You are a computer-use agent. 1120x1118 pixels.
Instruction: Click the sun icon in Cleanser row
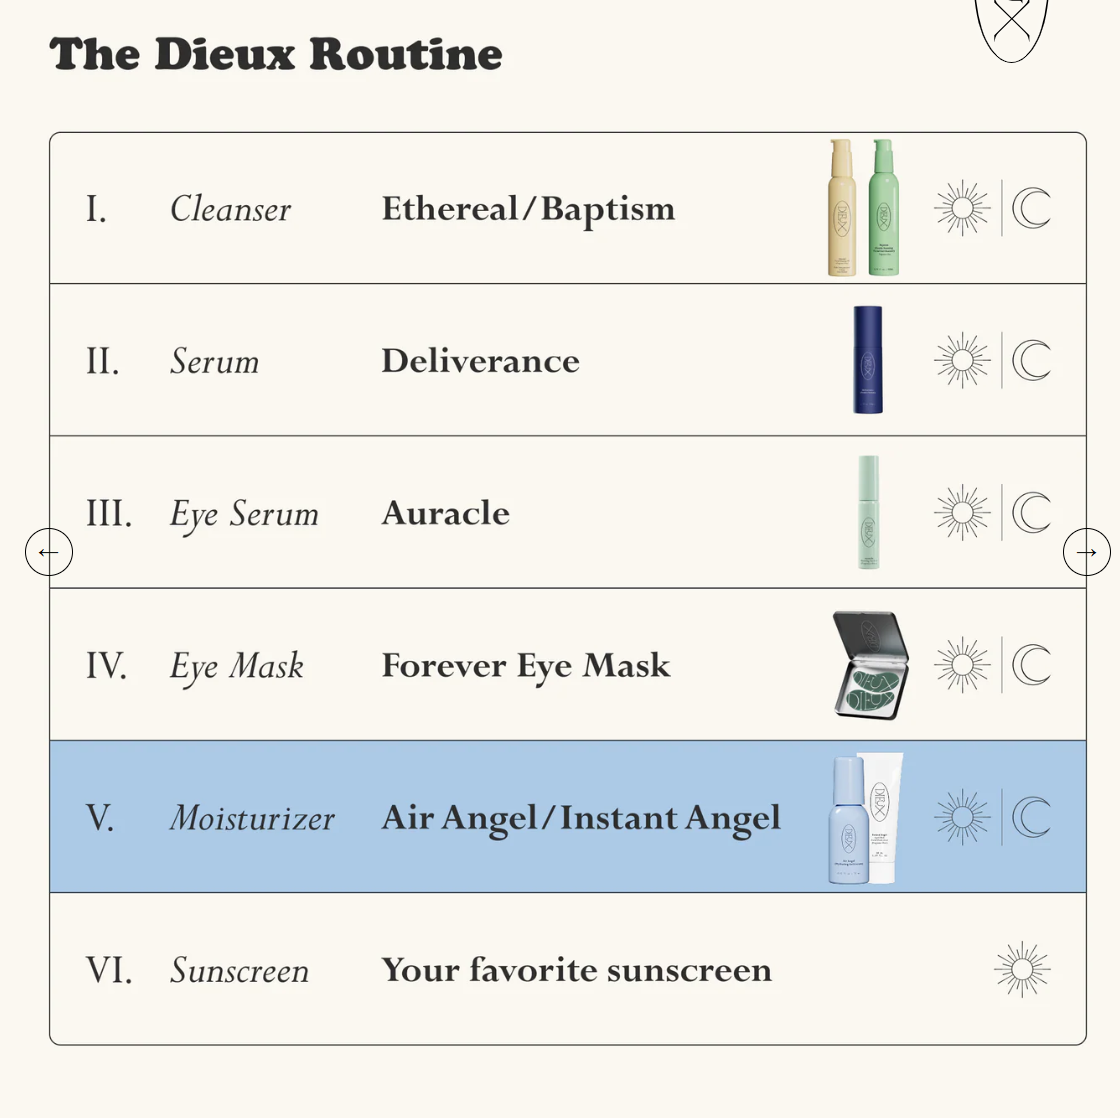tap(962, 208)
